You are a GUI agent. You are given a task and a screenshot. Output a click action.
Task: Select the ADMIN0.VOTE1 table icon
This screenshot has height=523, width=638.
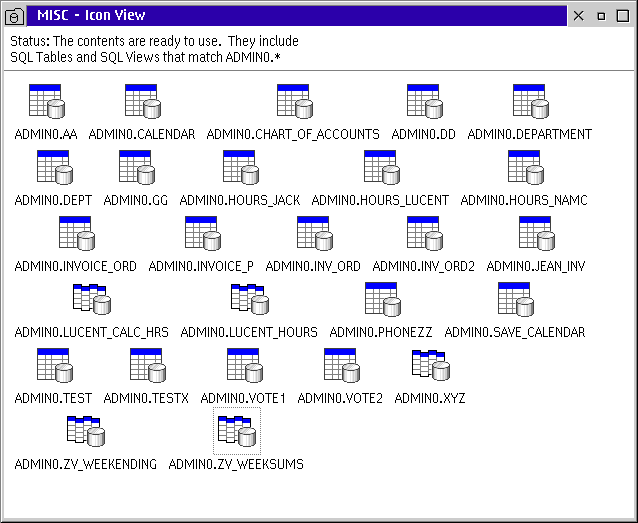(x=245, y=365)
